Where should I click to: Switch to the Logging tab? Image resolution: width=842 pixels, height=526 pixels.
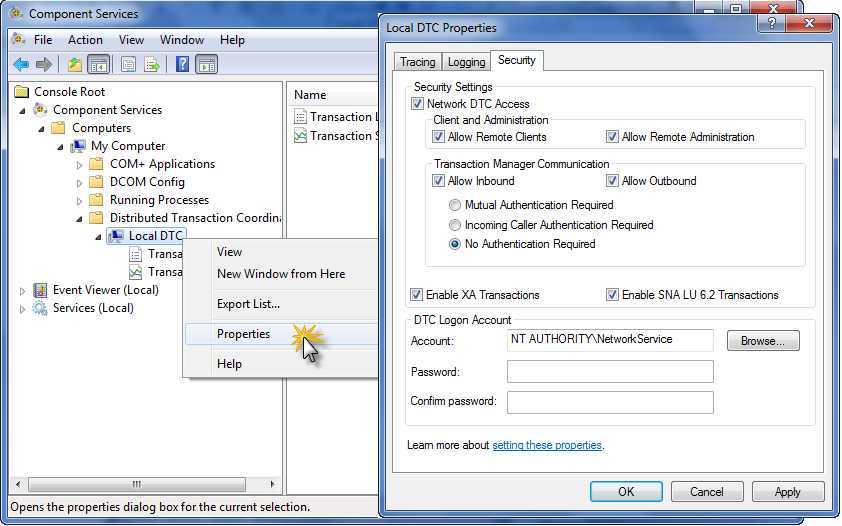(466, 62)
